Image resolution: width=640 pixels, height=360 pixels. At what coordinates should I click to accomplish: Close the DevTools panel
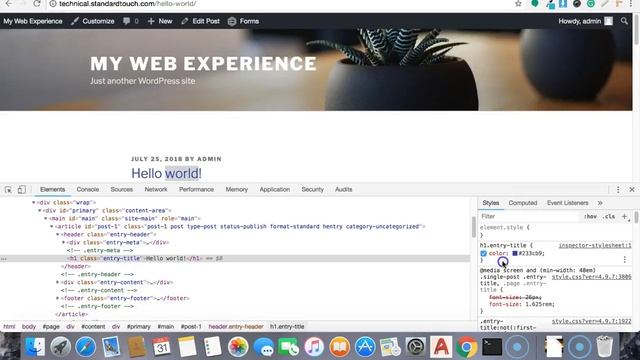coord(632,190)
